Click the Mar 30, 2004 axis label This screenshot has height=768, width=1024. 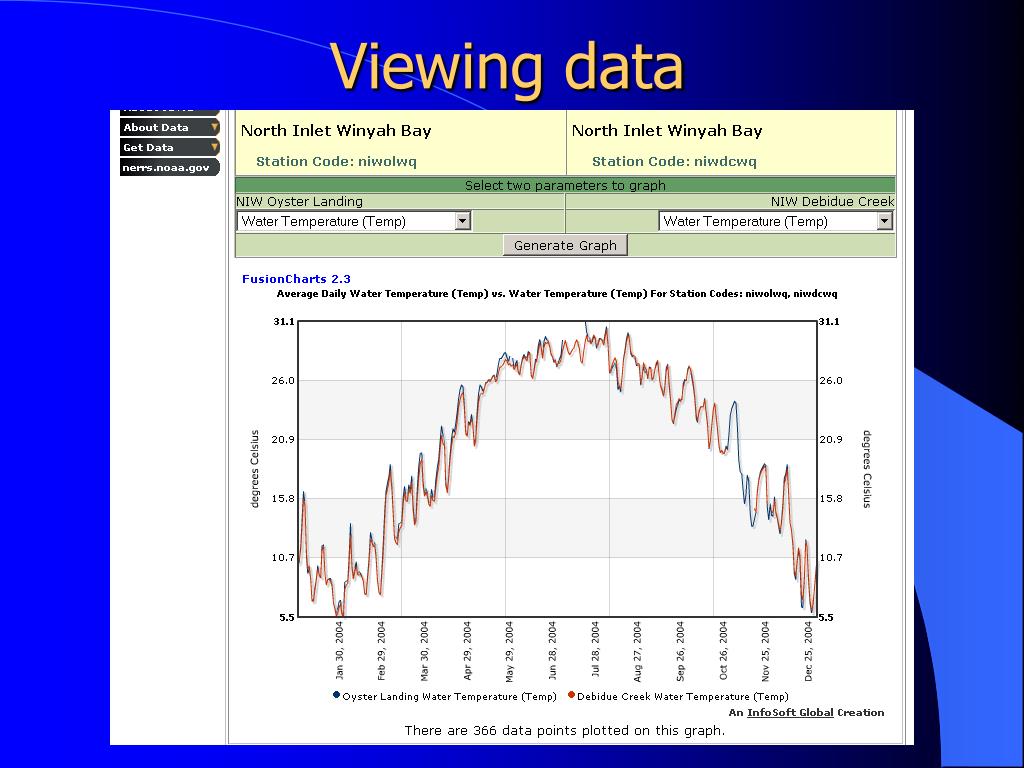(424, 650)
